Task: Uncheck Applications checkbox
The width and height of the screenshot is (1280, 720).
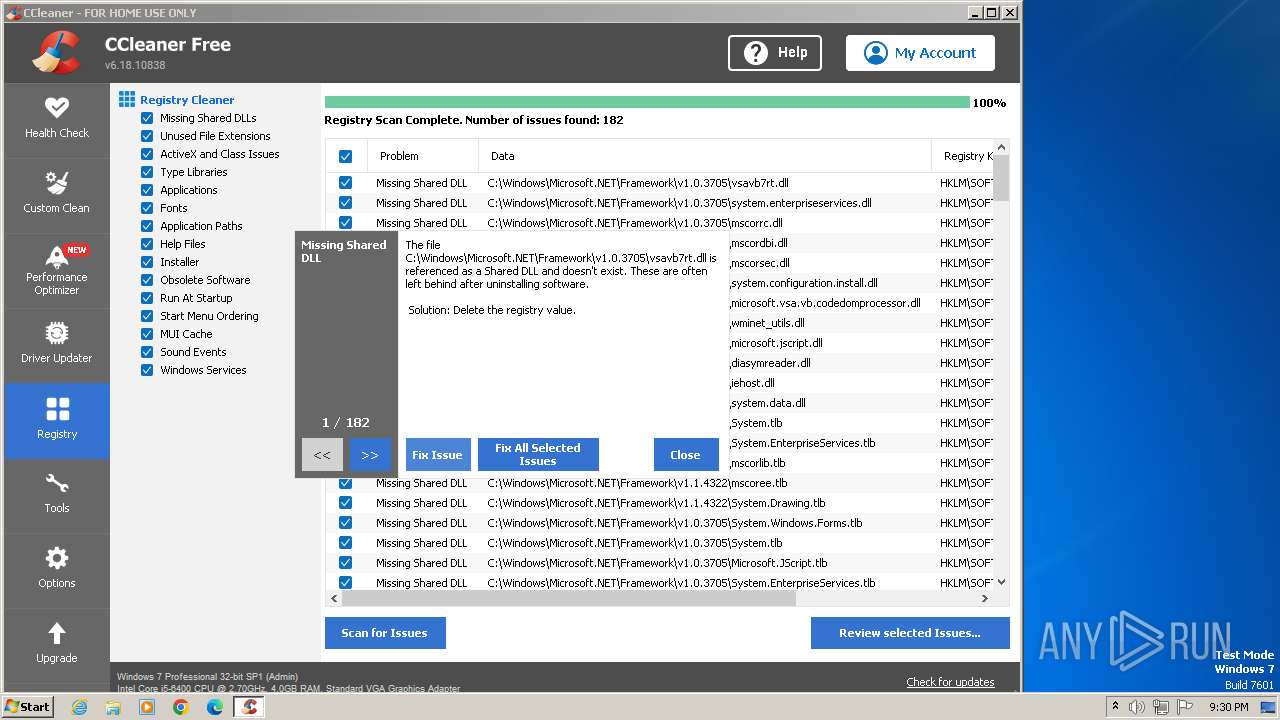Action: (x=147, y=190)
